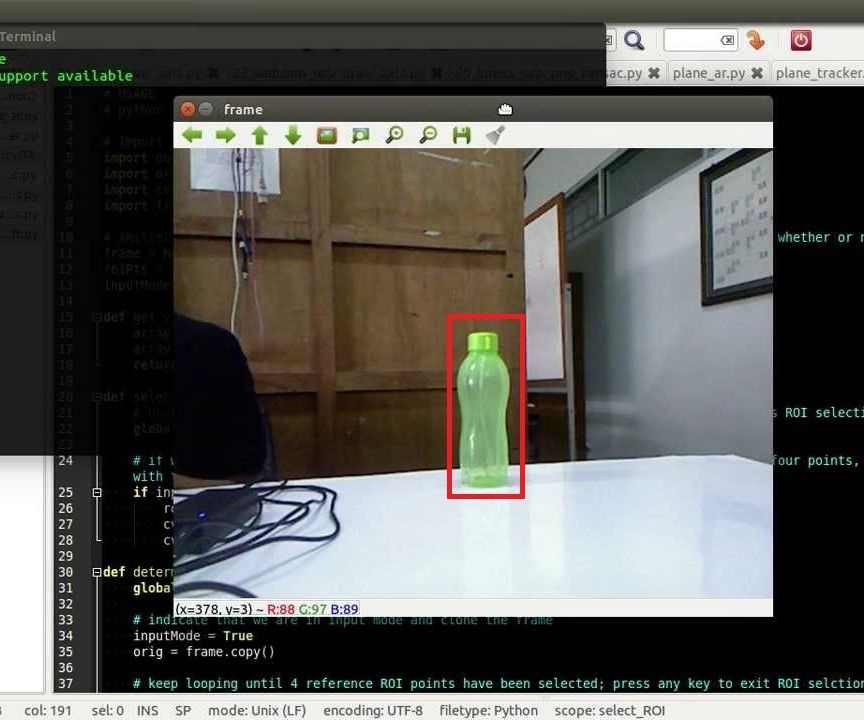This screenshot has width=864, height=720.
Task: Click the orange download arrow icon
Action: pos(756,40)
